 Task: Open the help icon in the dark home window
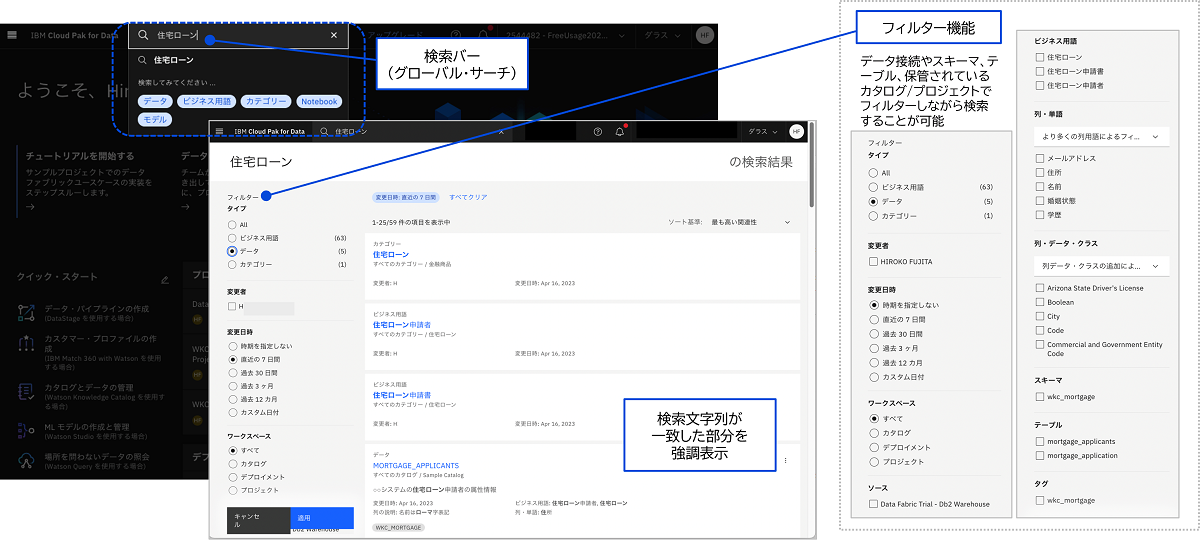456,35
